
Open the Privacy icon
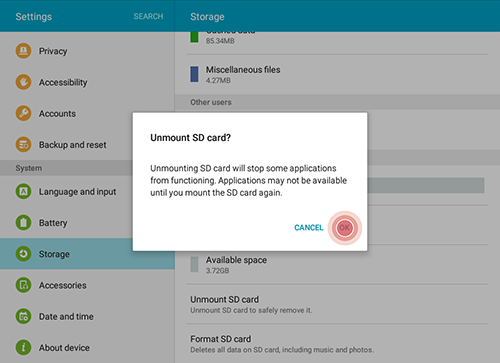[x=23, y=51]
